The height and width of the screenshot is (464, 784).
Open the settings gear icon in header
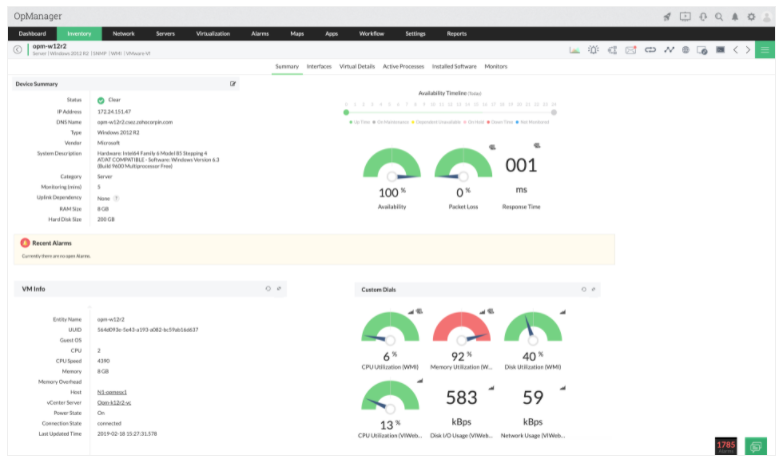(751, 16)
